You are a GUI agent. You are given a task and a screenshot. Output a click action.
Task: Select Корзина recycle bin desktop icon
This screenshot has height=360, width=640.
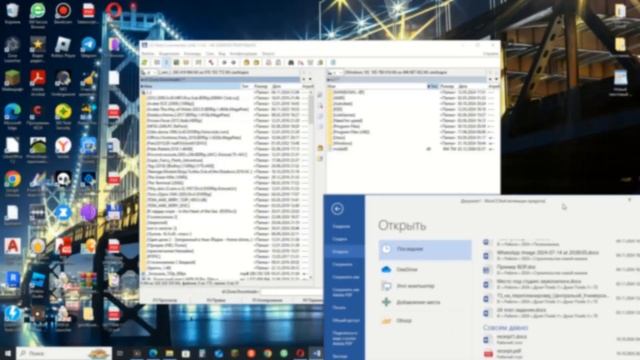pyautogui.click(x=12, y=13)
